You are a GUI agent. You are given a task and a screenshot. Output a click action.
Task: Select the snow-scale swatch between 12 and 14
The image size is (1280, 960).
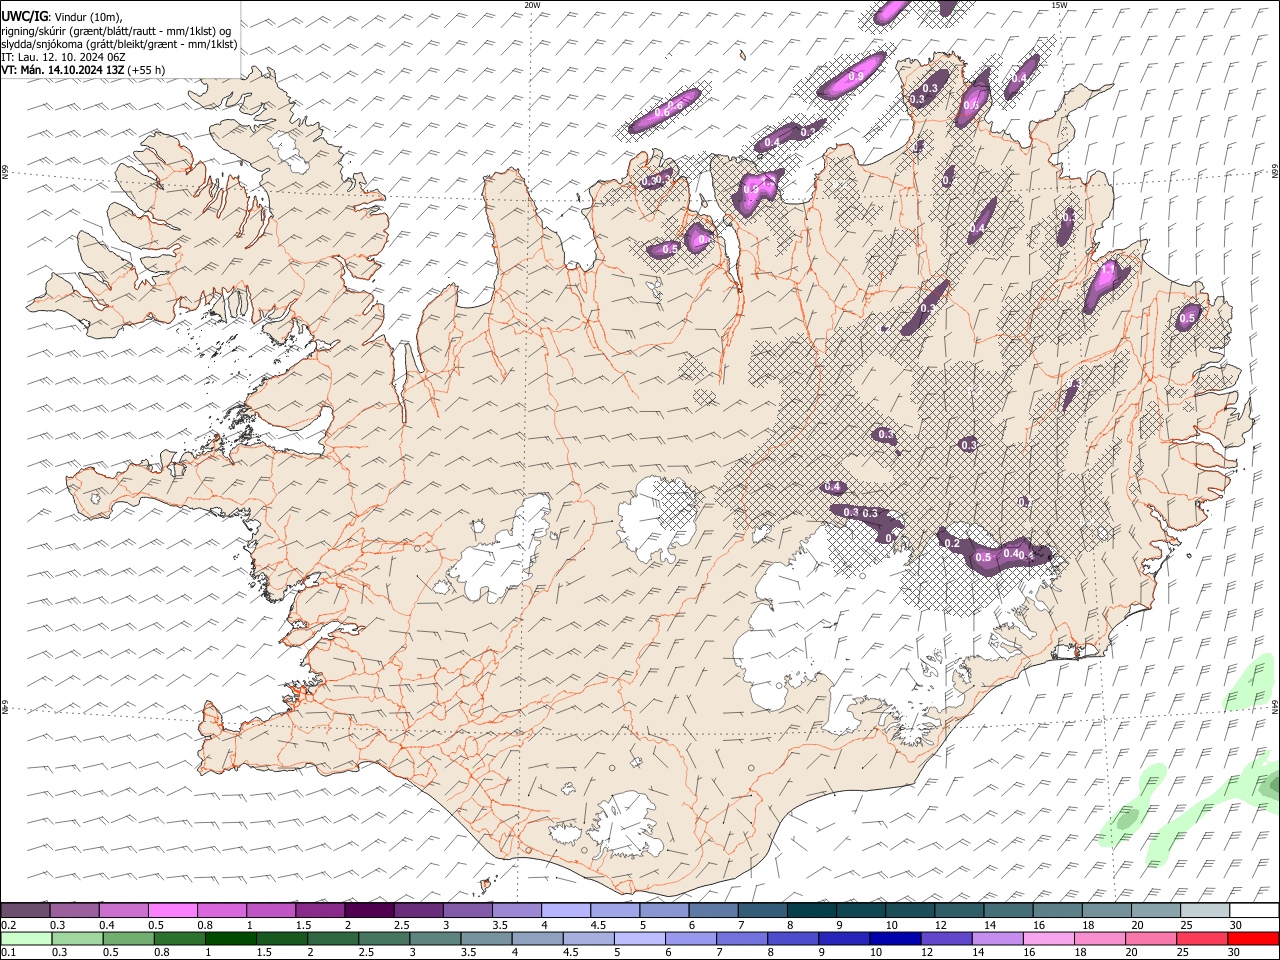click(958, 910)
